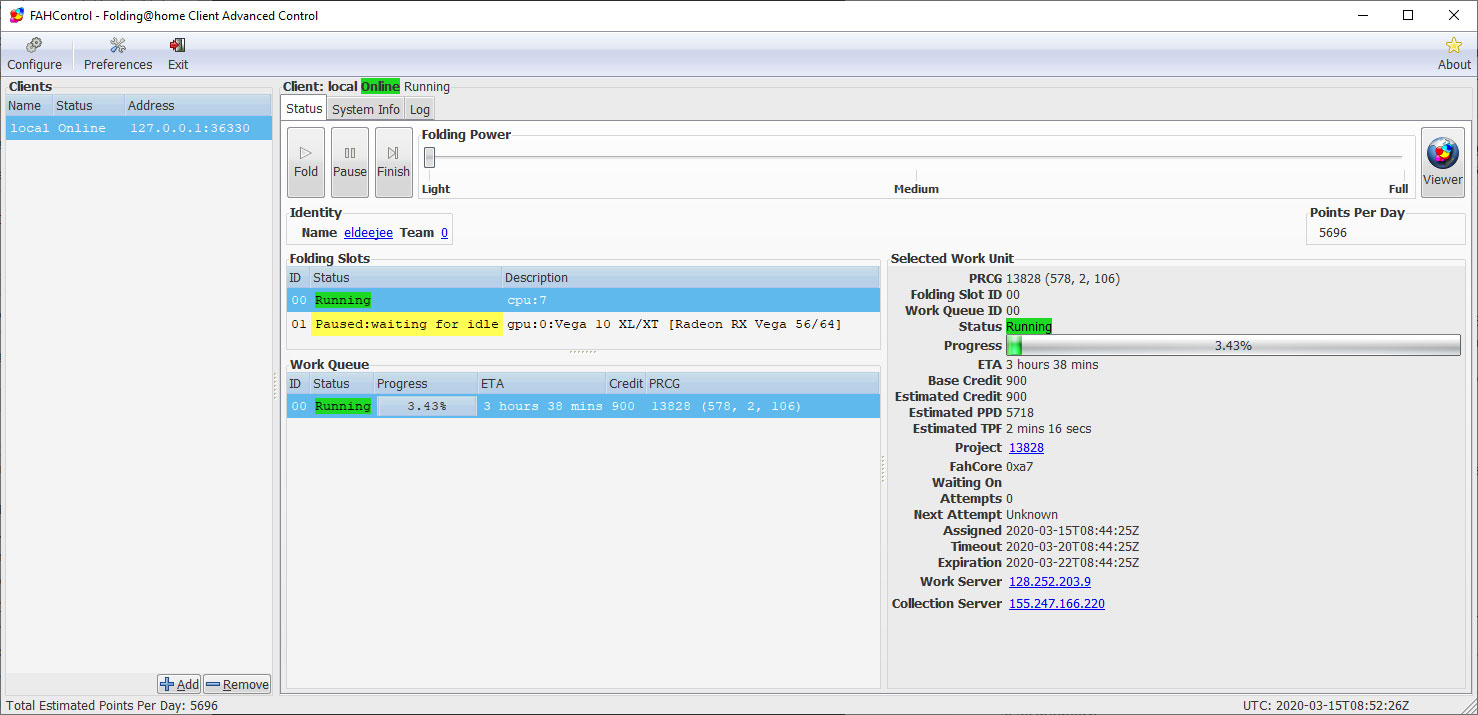The width and height of the screenshot is (1478, 715).
Task: Click the Work Queue PRCG column header
Action: (762, 384)
